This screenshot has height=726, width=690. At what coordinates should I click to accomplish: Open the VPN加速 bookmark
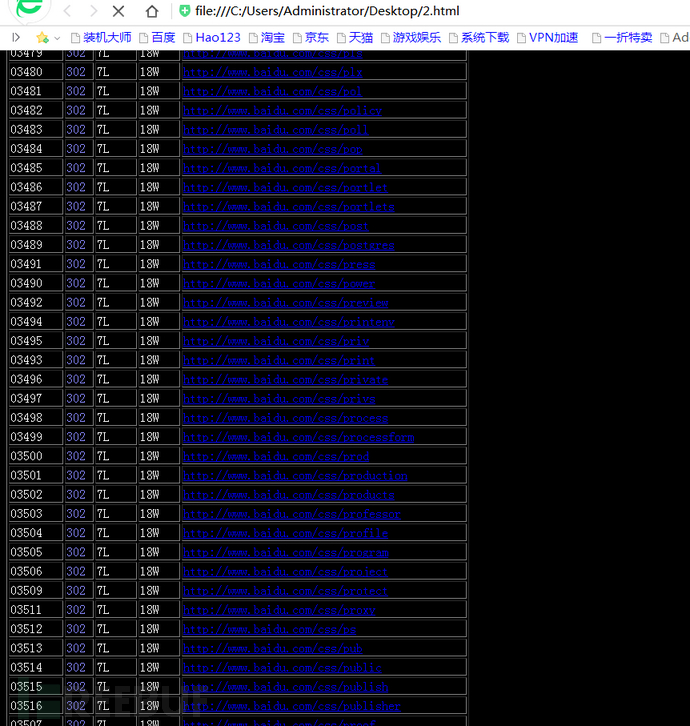coord(547,38)
